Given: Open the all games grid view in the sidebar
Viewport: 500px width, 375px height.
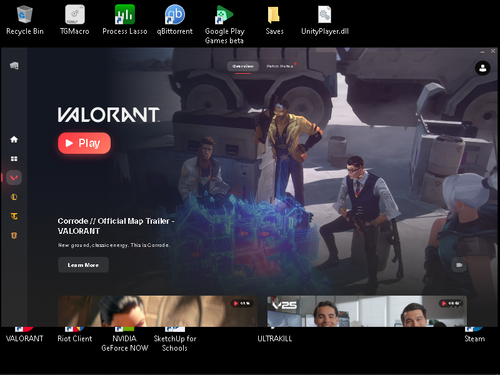Looking at the screenshot, I should point(14,159).
